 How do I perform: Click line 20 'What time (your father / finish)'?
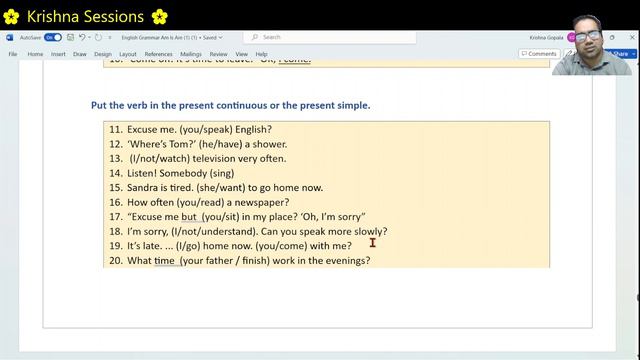click(198, 260)
